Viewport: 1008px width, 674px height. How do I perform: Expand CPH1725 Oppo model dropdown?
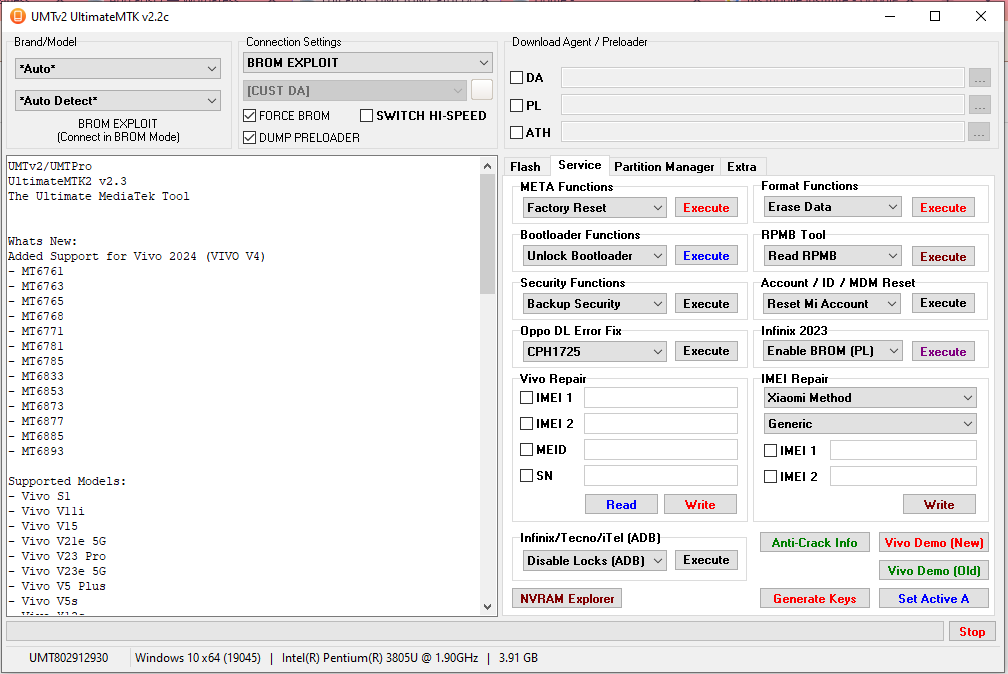click(595, 352)
